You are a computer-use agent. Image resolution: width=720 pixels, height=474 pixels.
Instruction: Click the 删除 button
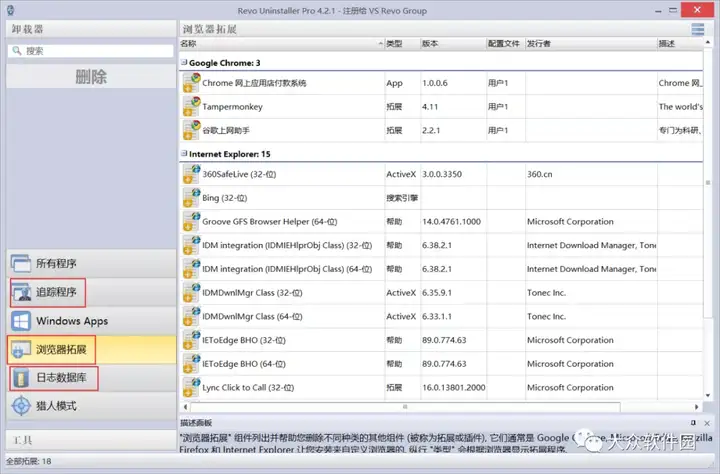(x=91, y=76)
